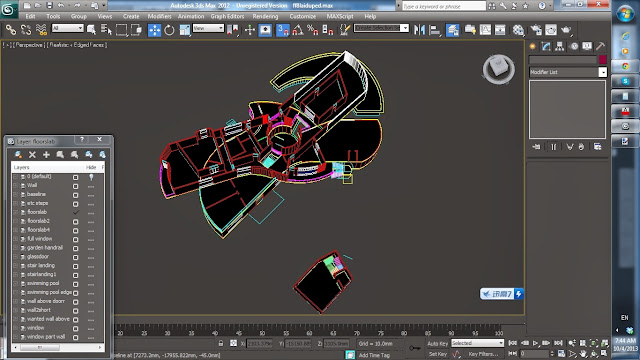Choose the Rectangular Selection Region tool
The height and width of the screenshot is (360, 640).
(121, 30)
